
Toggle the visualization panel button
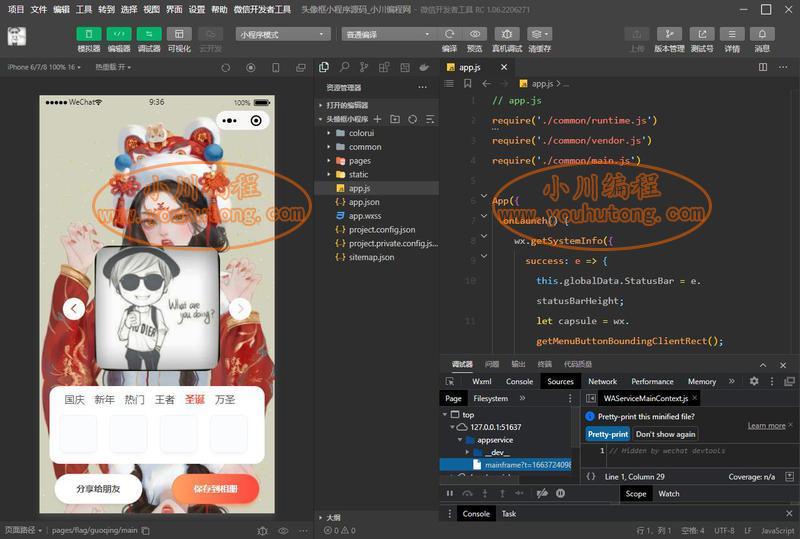click(x=179, y=34)
